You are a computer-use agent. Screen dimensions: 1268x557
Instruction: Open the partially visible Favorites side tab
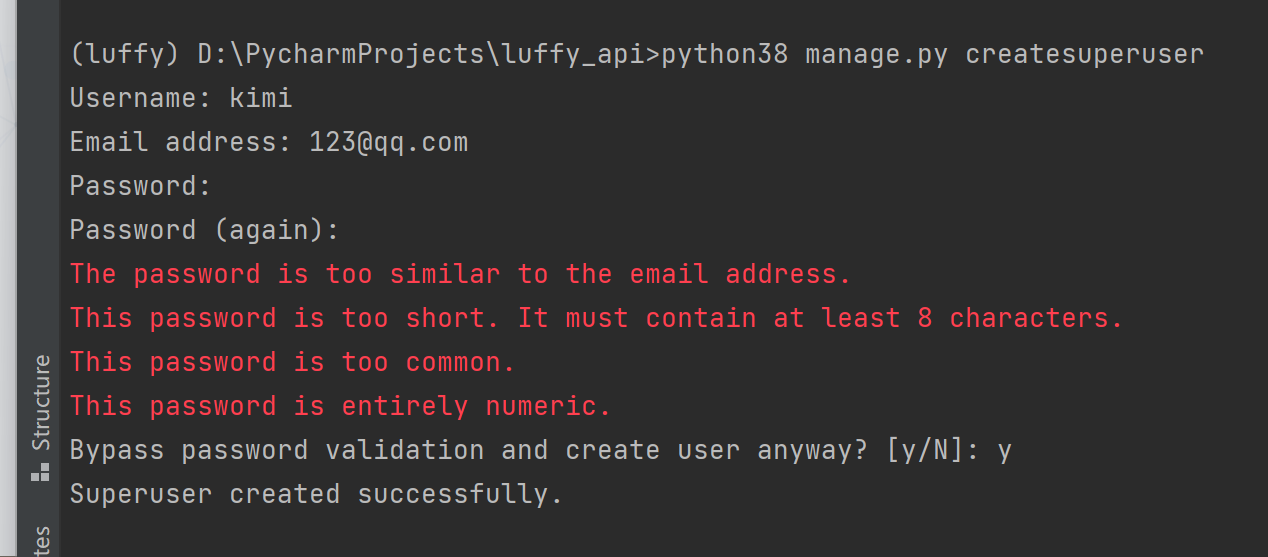coord(41,542)
